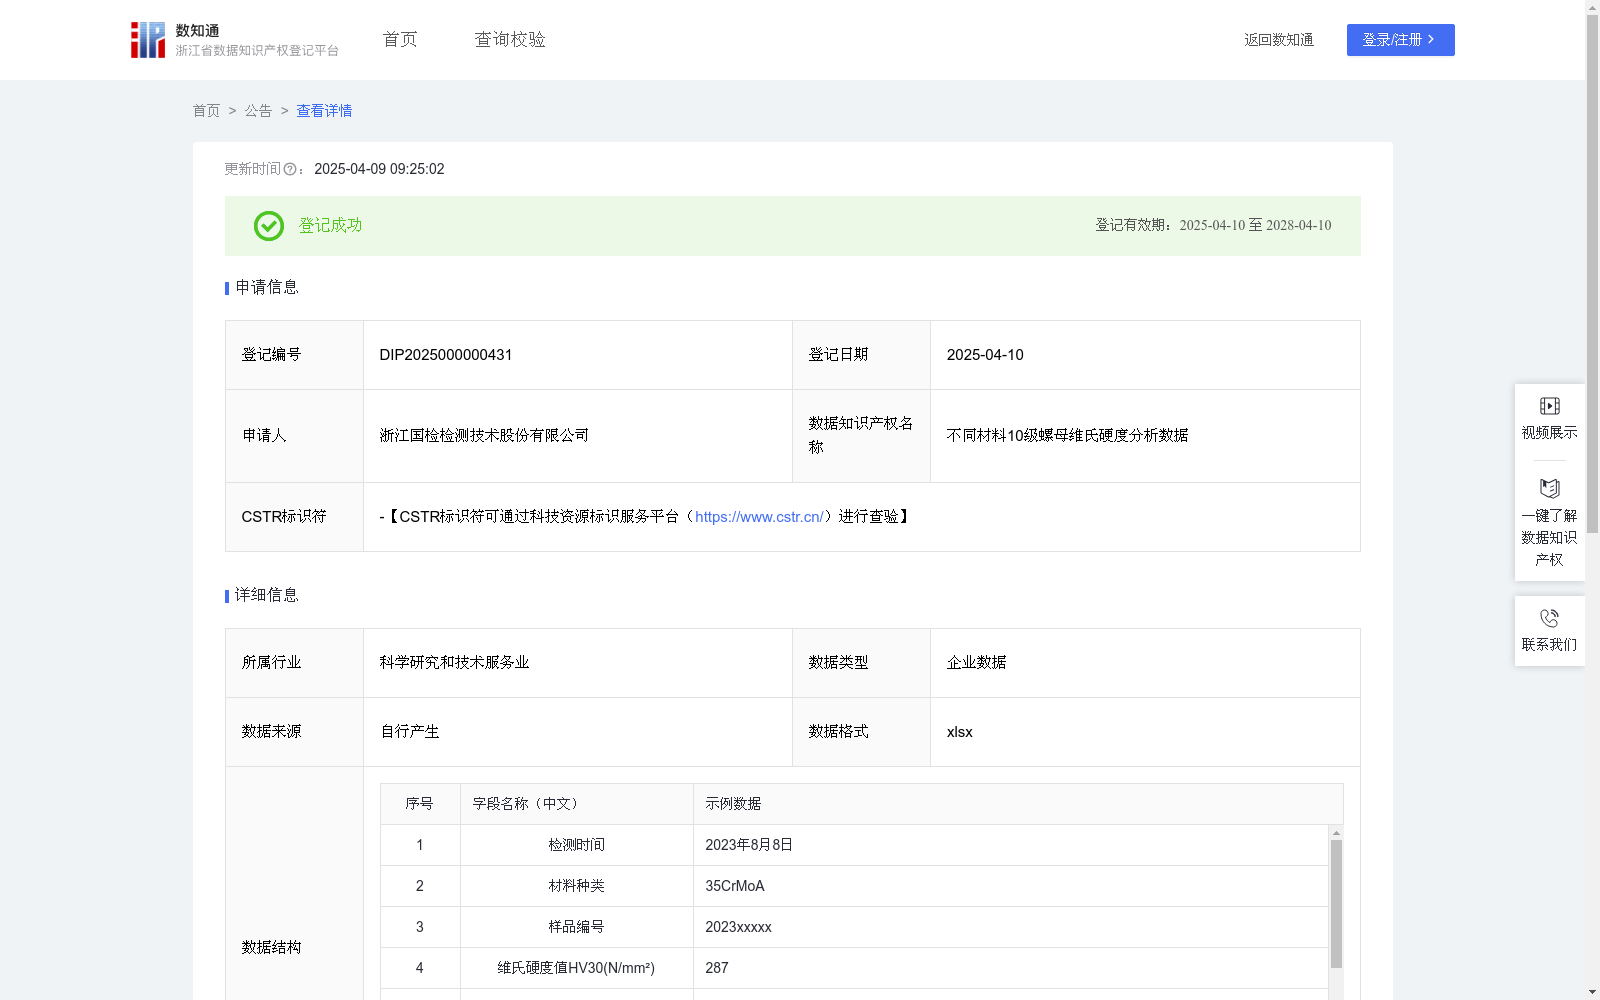Open the 首页 navigation menu item

400,40
